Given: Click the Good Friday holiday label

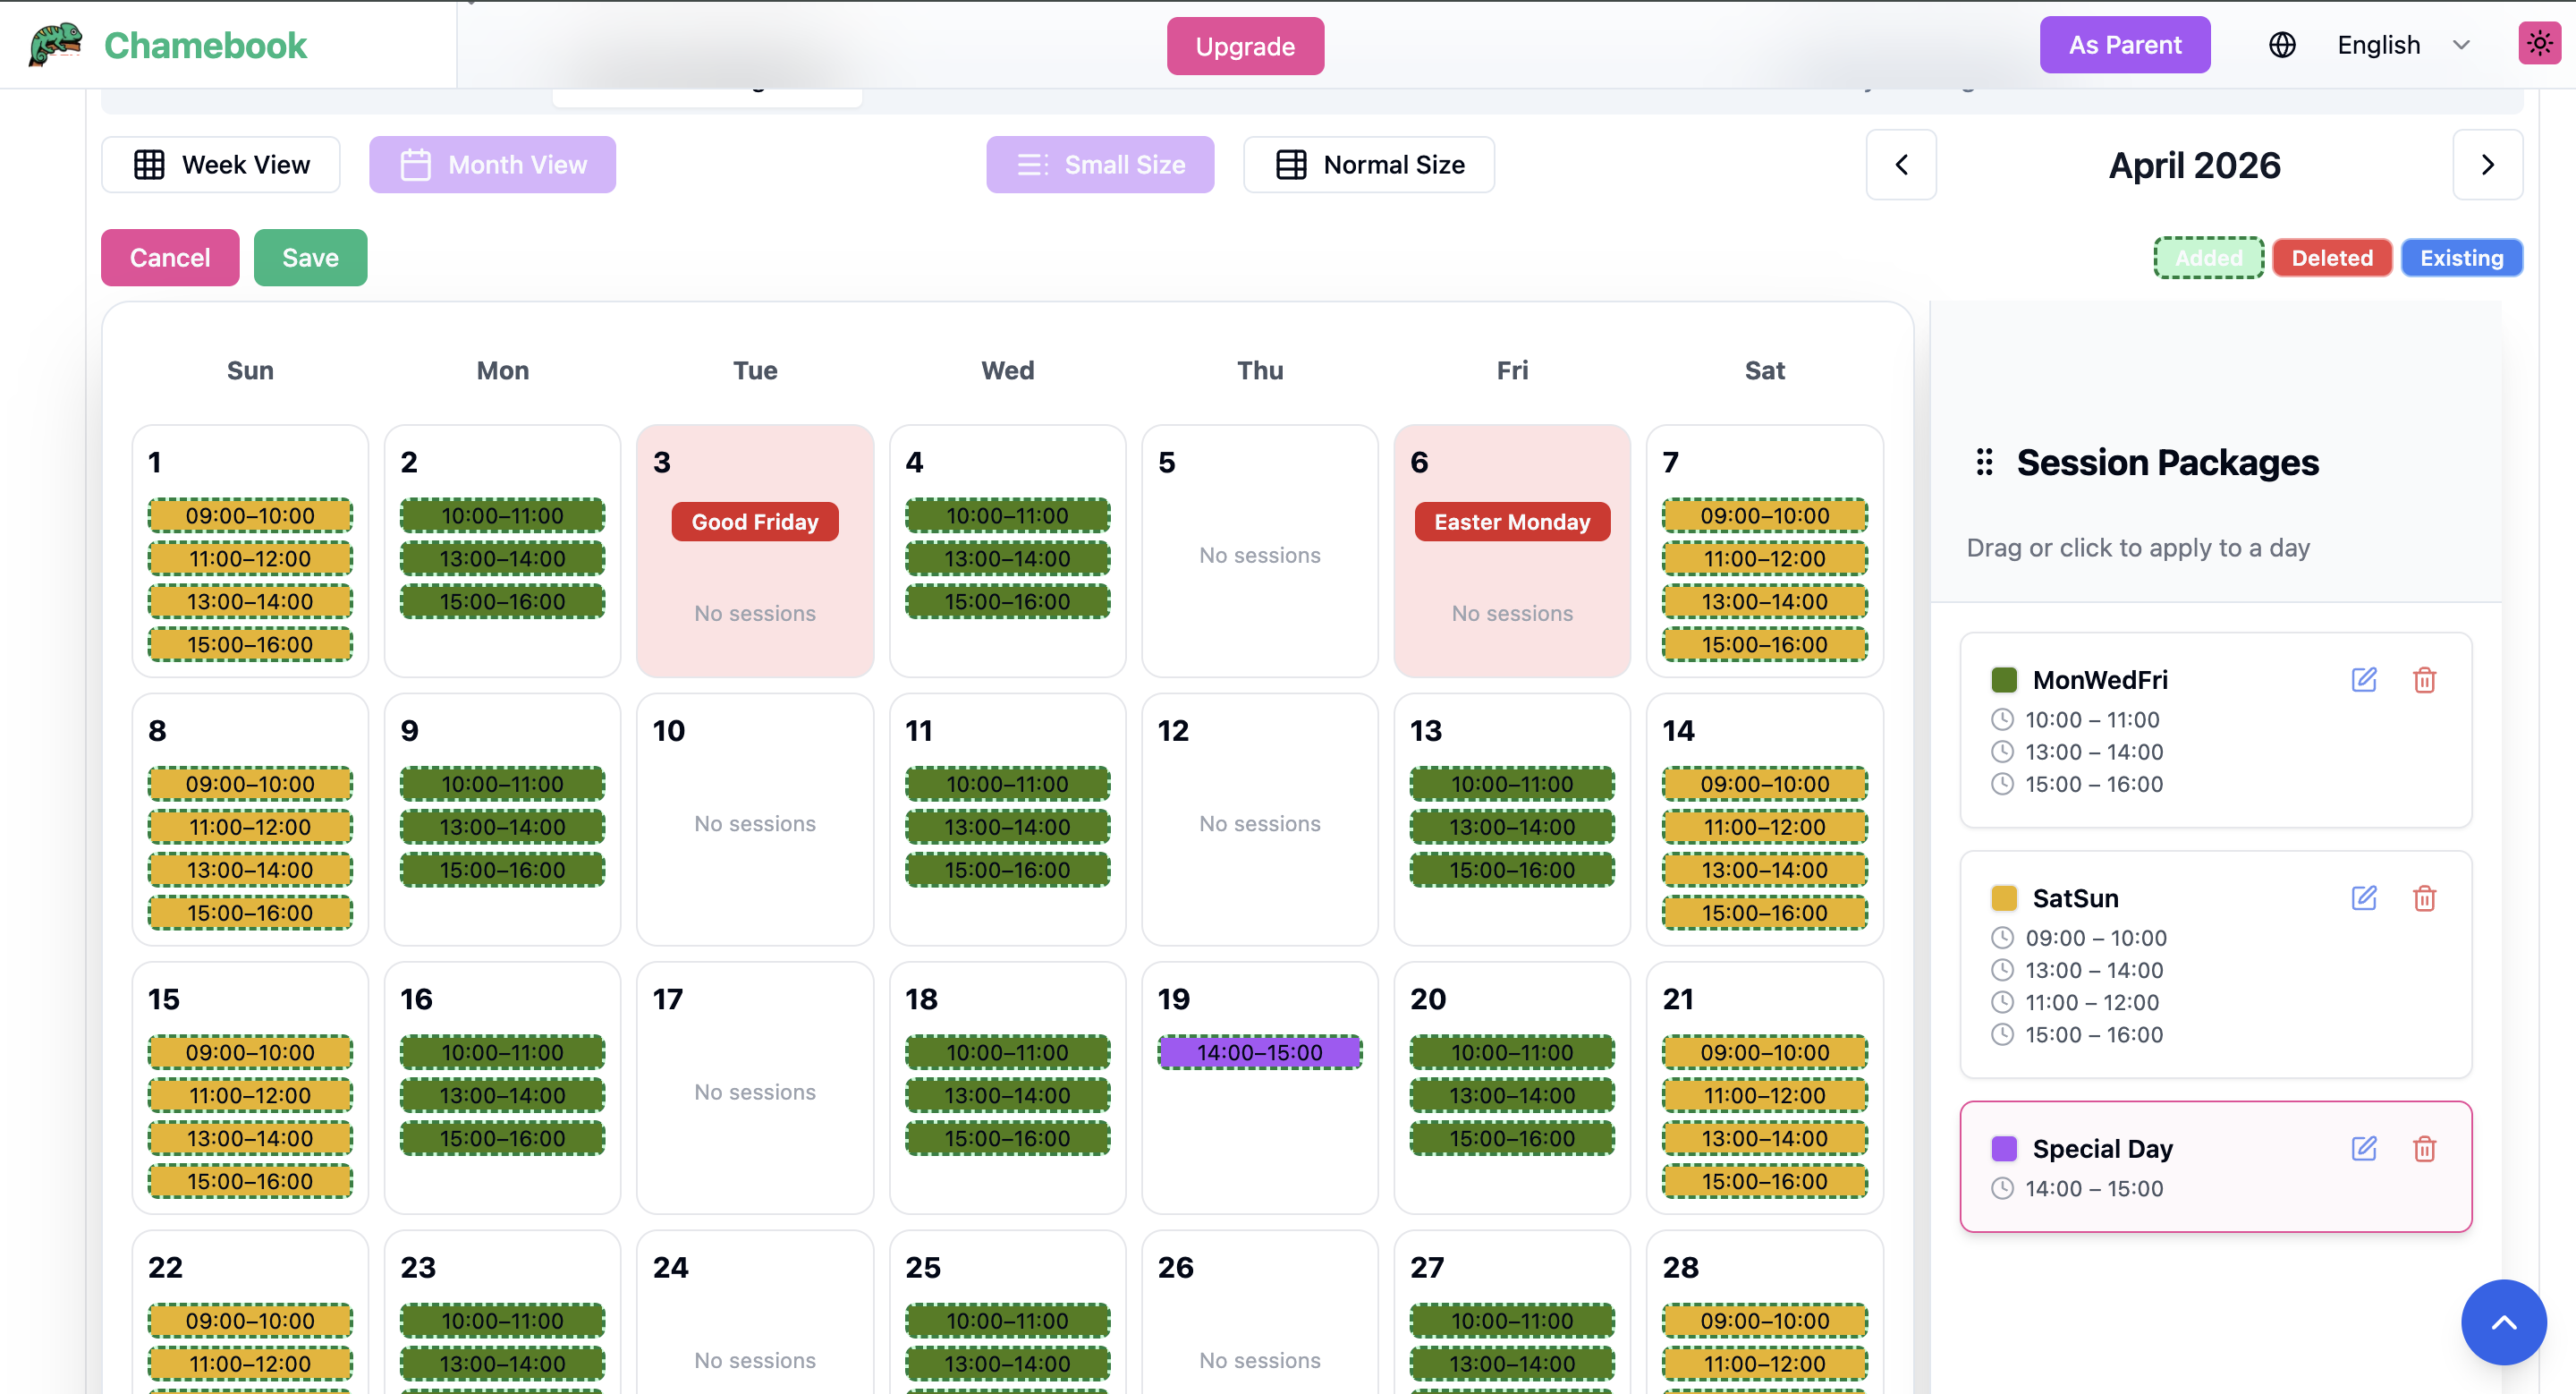Looking at the screenshot, I should click(x=755, y=522).
